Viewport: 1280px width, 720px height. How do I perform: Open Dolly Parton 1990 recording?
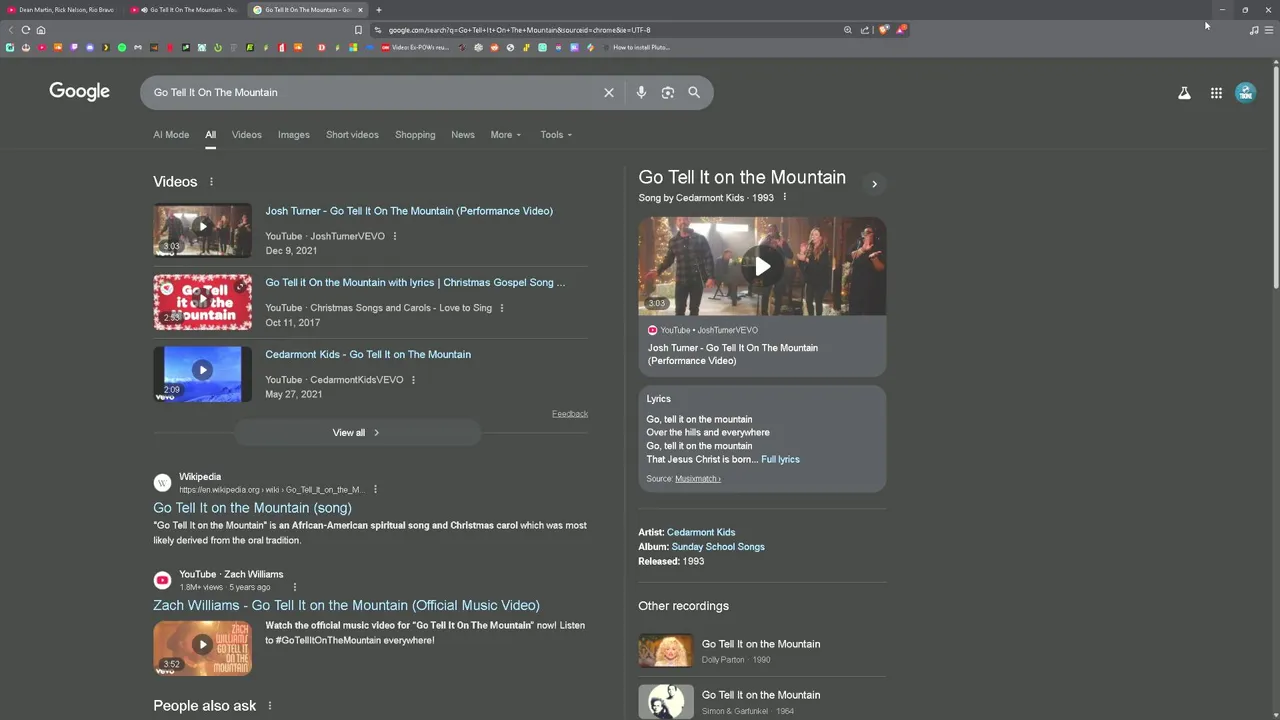[x=762, y=651]
